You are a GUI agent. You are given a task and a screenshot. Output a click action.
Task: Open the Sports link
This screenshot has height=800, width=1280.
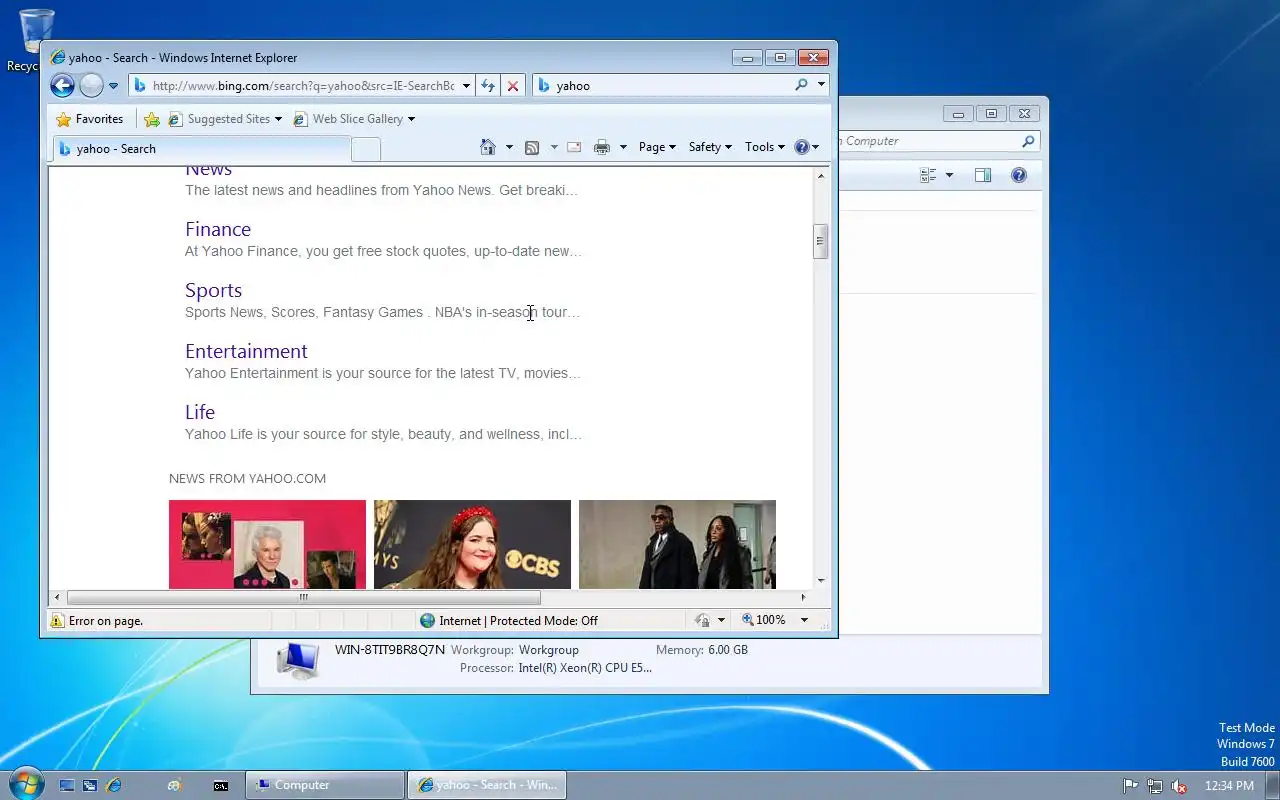213,290
